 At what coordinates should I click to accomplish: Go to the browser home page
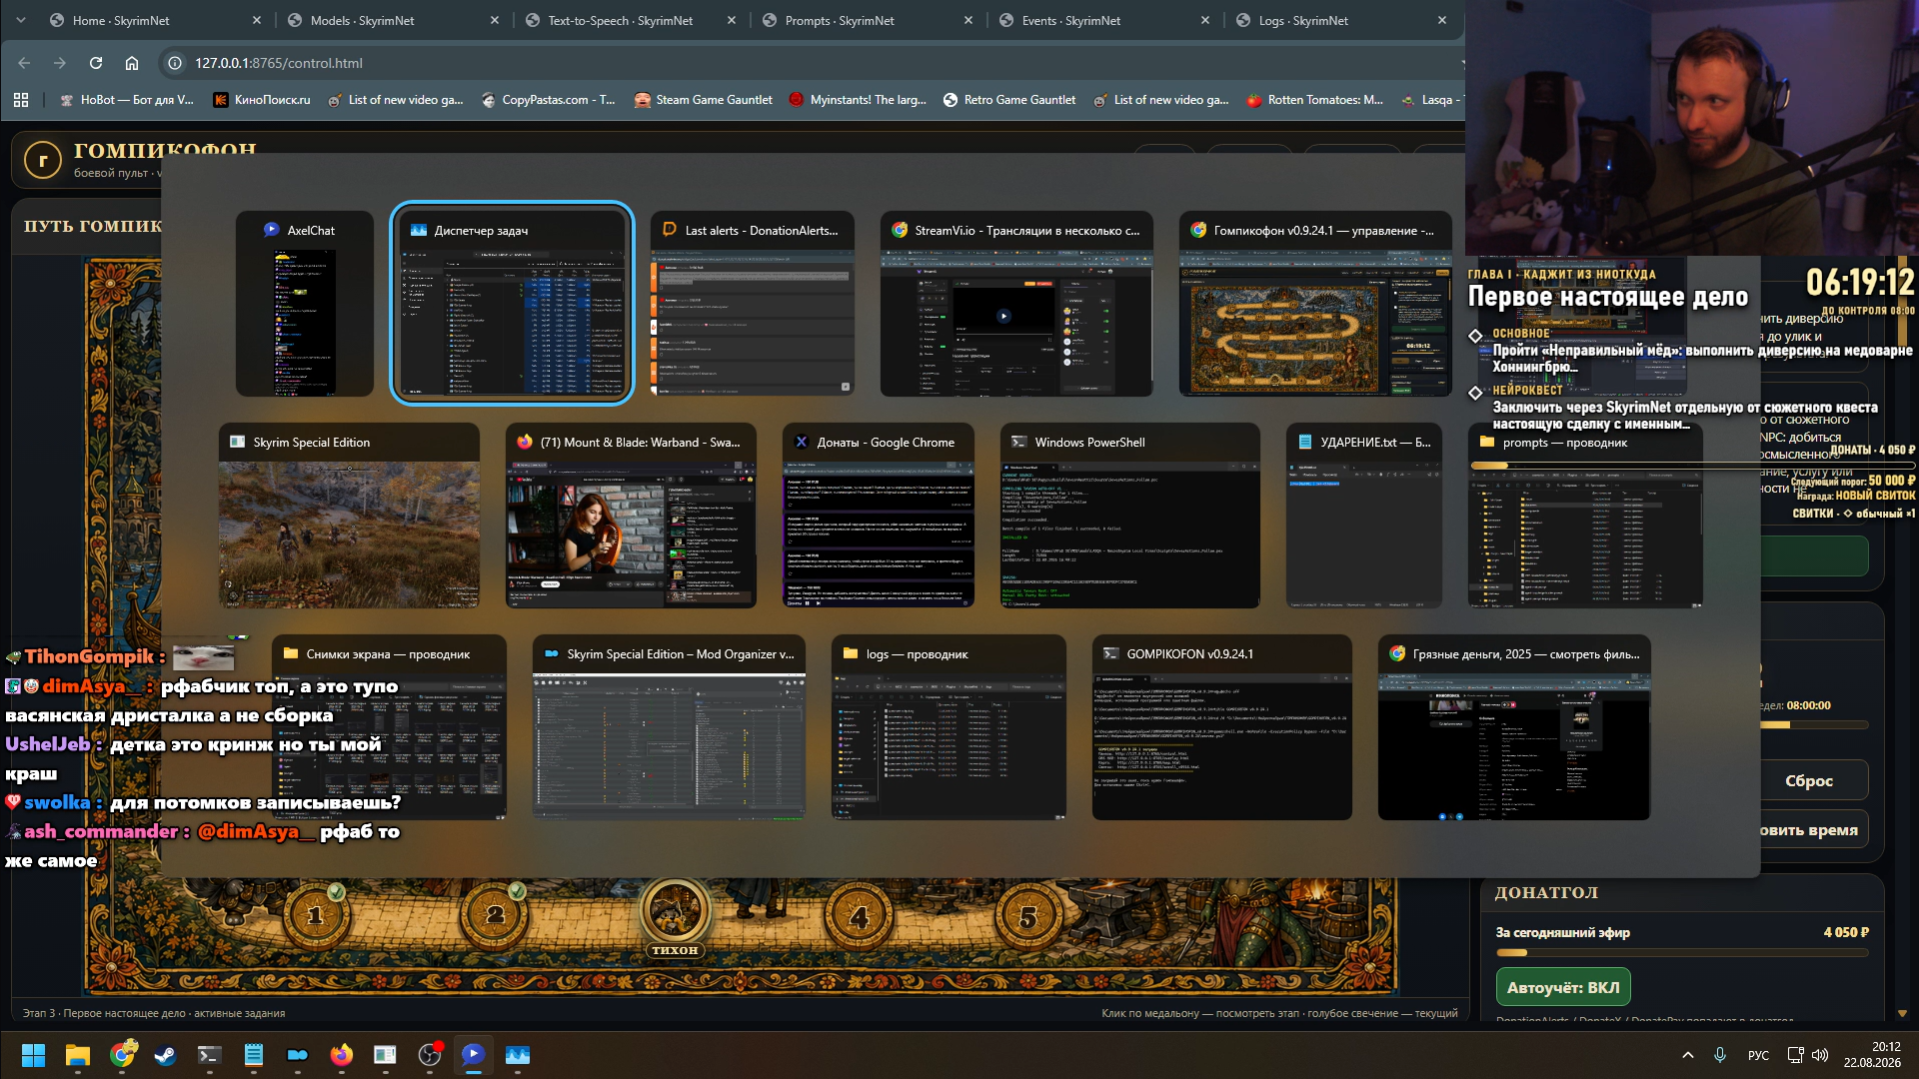(132, 63)
